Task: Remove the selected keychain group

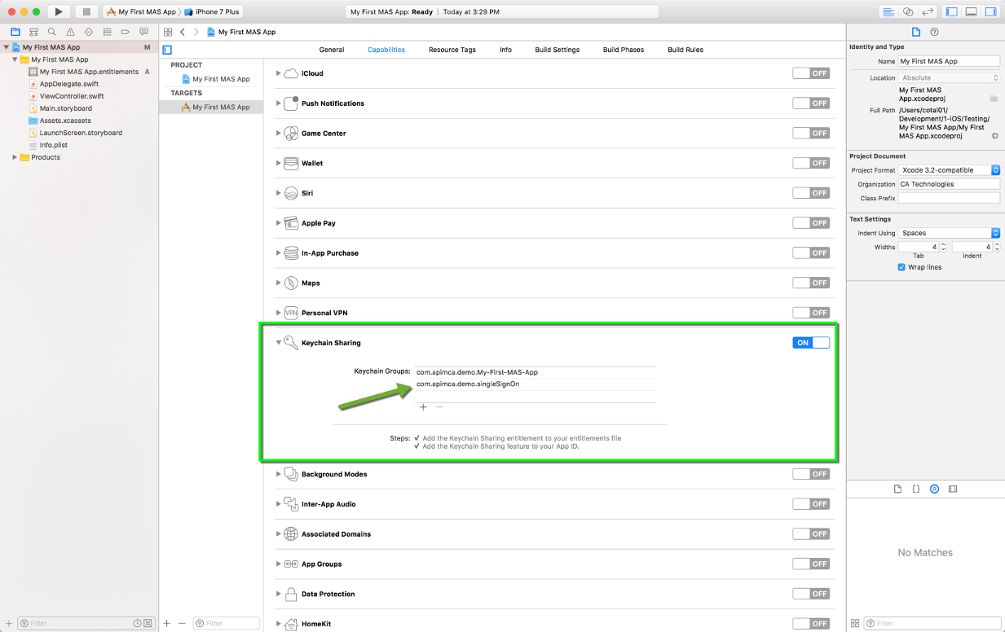Action: 440,407
